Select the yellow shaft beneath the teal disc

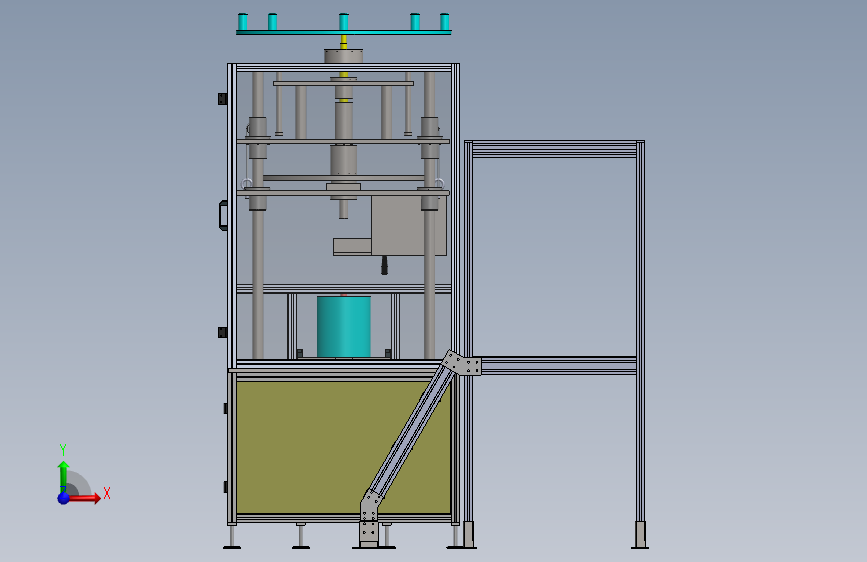[x=344, y=42]
